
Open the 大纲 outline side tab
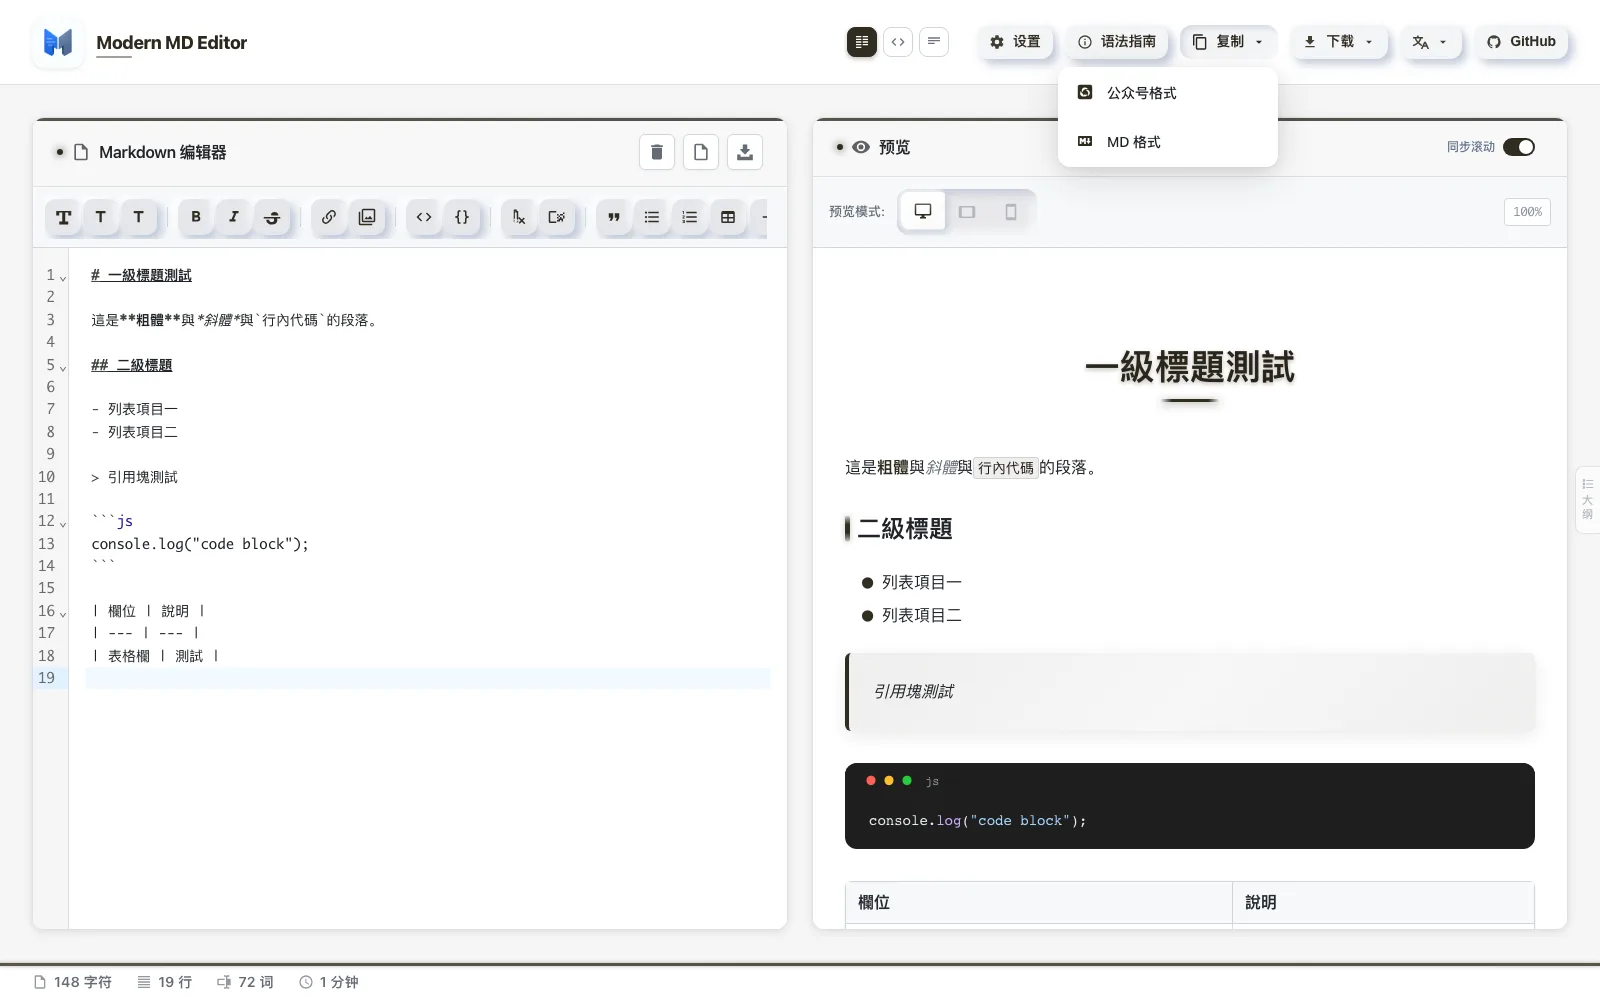[x=1587, y=499]
